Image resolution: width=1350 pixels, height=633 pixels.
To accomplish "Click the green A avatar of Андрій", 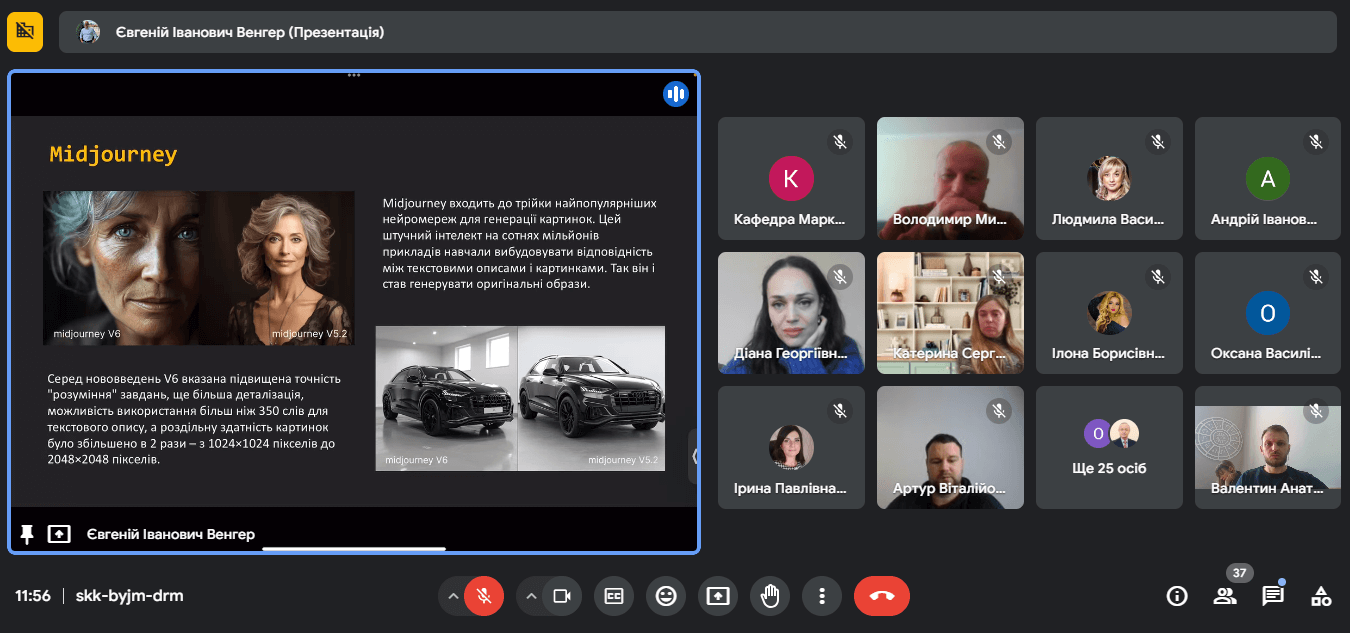I will (1268, 179).
